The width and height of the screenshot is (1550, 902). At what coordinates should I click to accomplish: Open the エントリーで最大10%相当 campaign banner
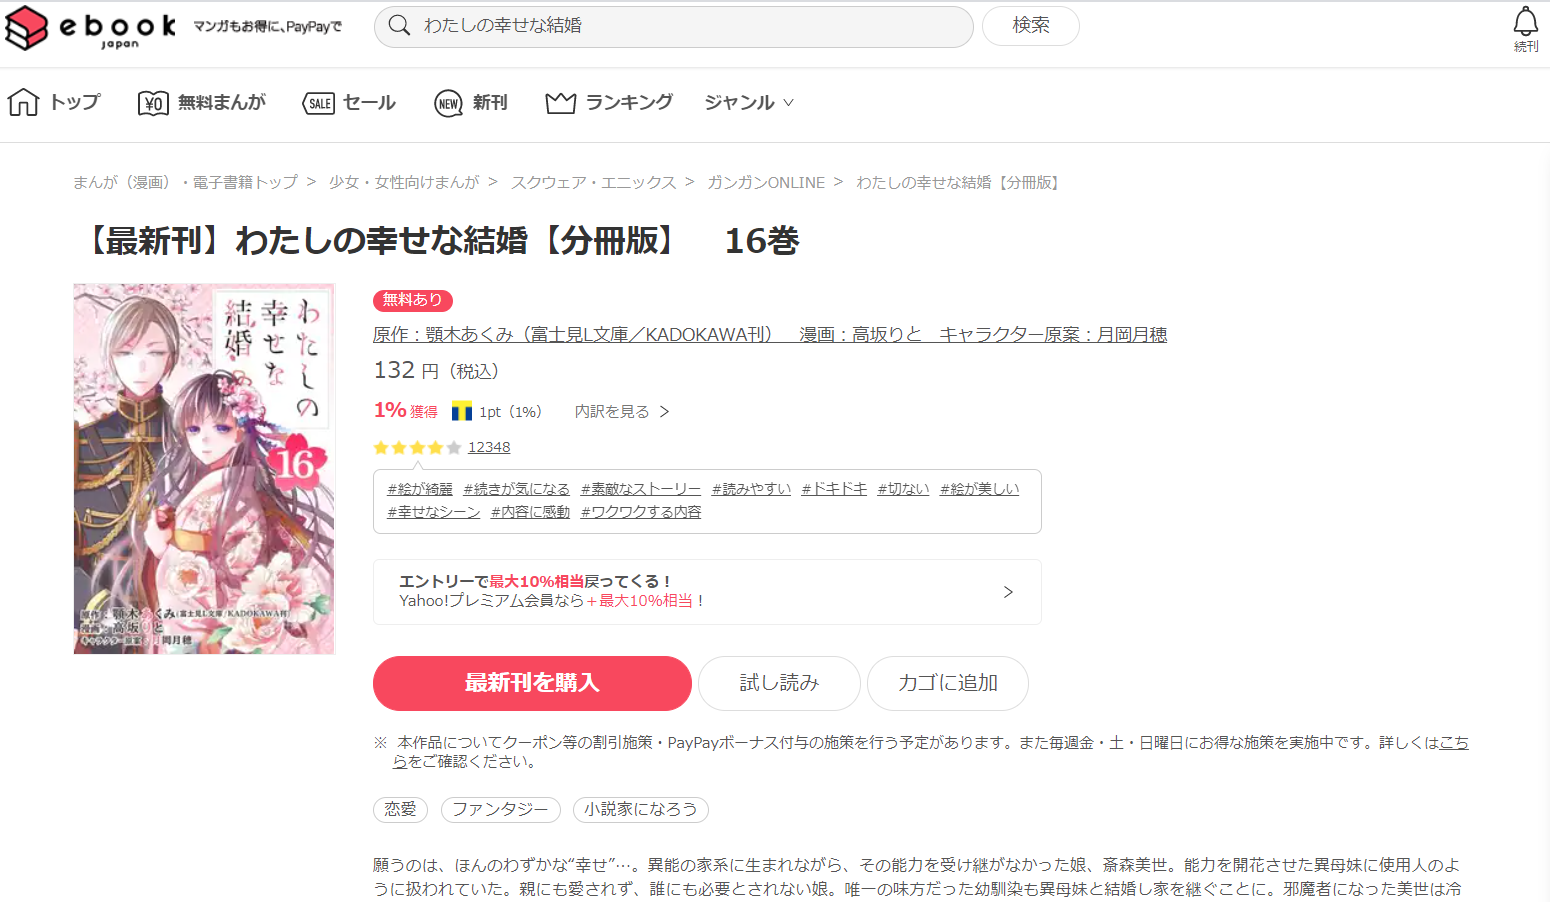(x=707, y=592)
